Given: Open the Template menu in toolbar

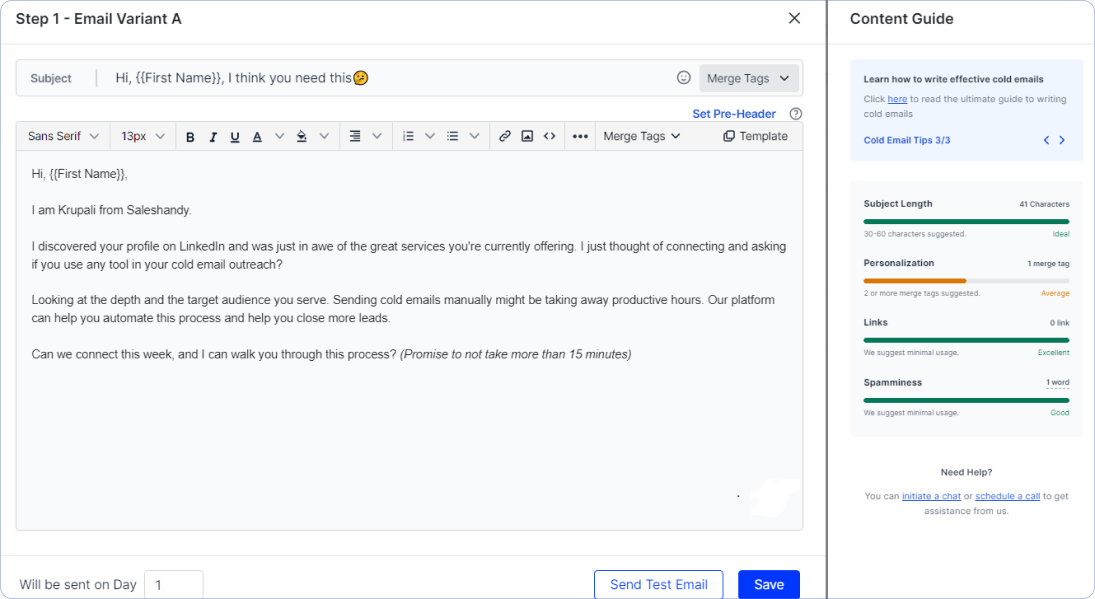Looking at the screenshot, I should pyautogui.click(x=755, y=136).
